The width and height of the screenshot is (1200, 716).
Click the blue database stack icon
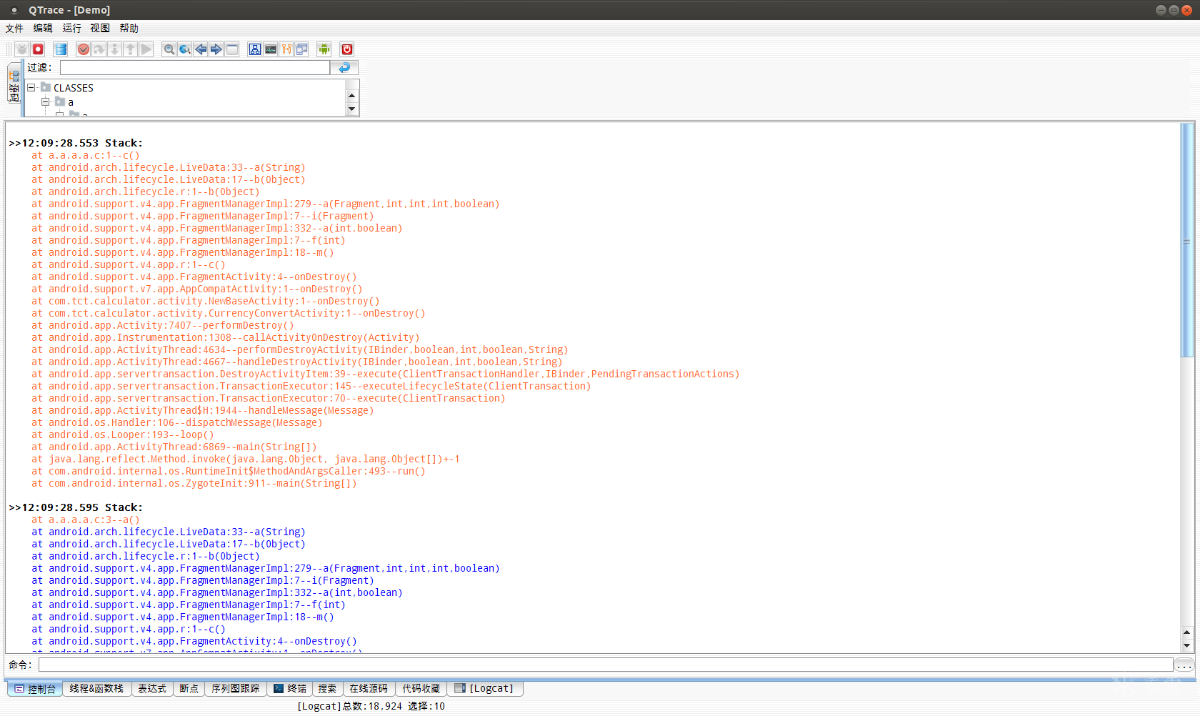pyautogui.click(x=60, y=49)
